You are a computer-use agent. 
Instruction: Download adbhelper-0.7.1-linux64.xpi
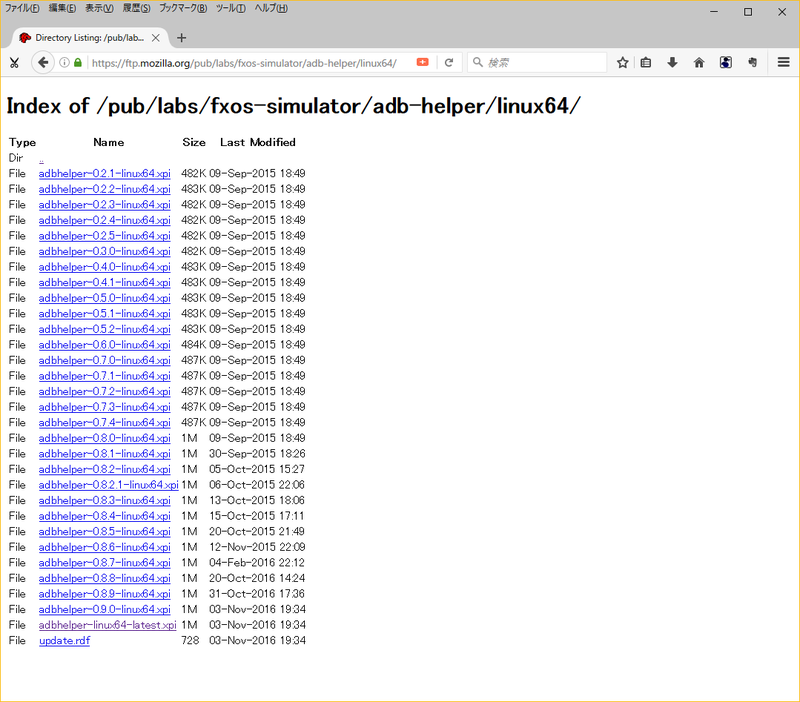coord(105,376)
